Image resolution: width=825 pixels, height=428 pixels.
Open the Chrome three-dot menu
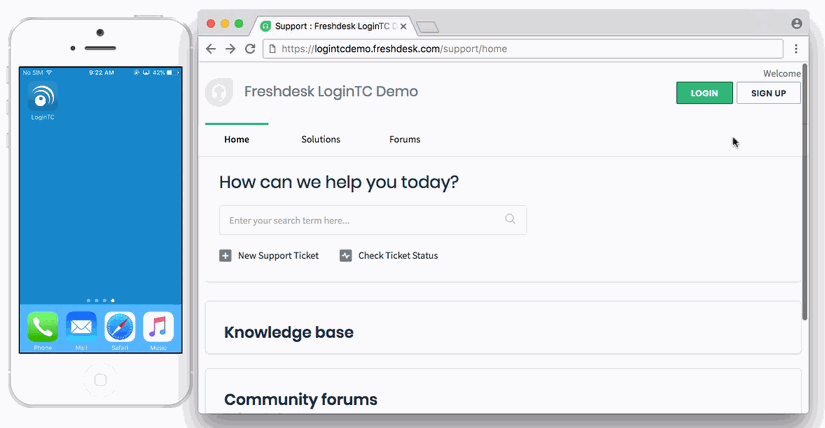796,49
